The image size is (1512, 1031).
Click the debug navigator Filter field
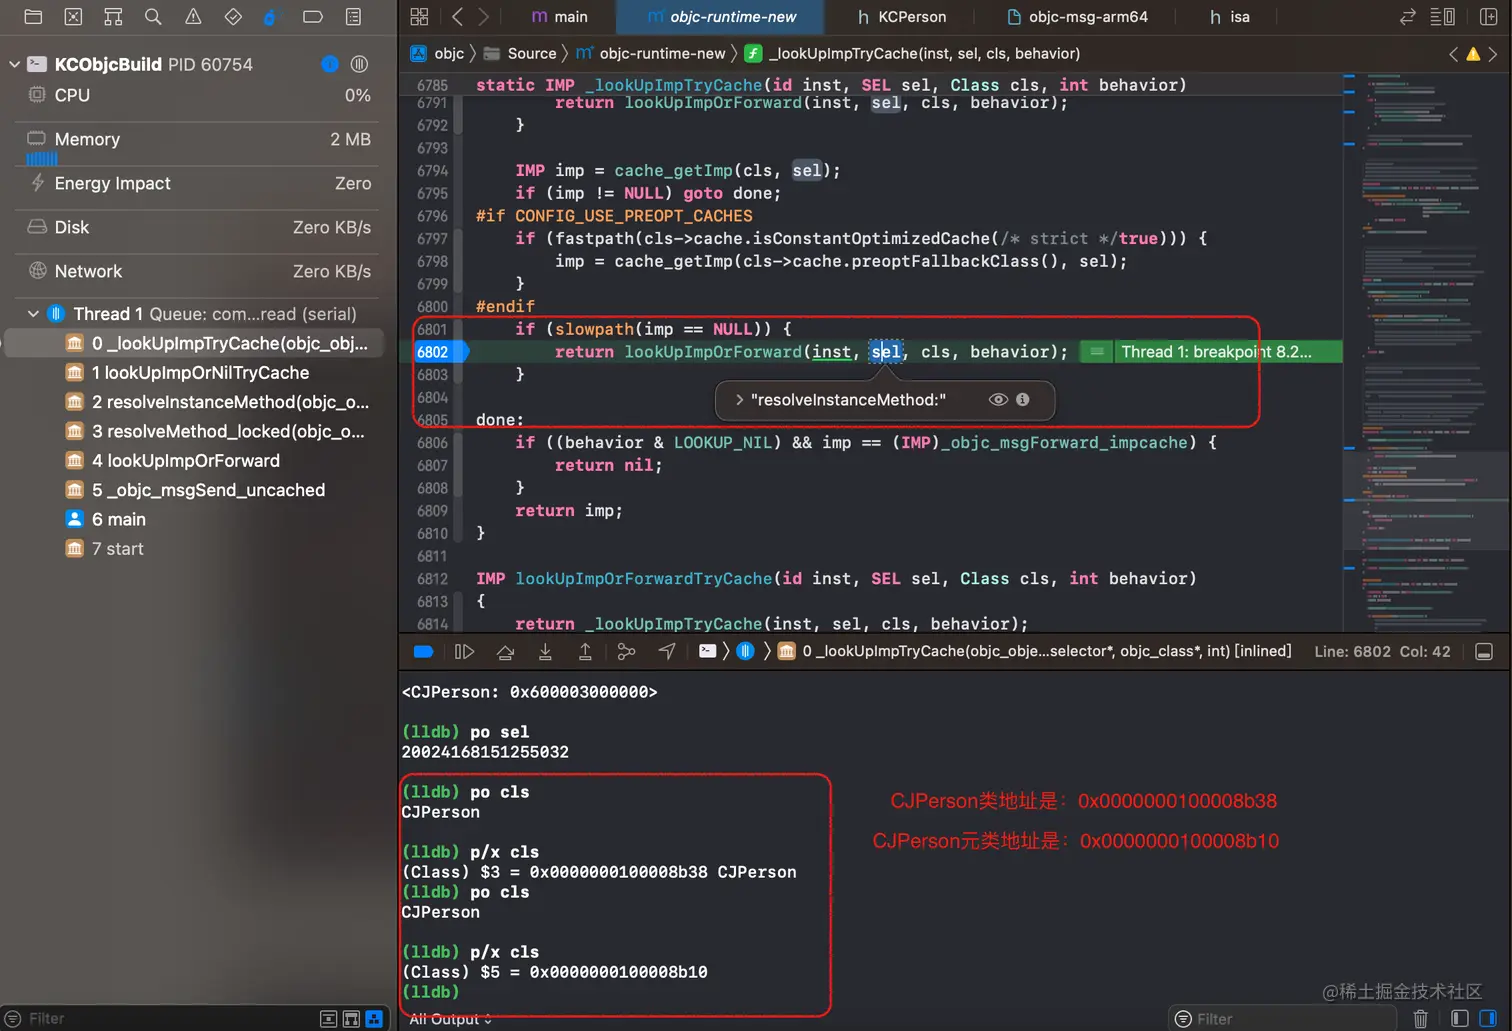160,1018
